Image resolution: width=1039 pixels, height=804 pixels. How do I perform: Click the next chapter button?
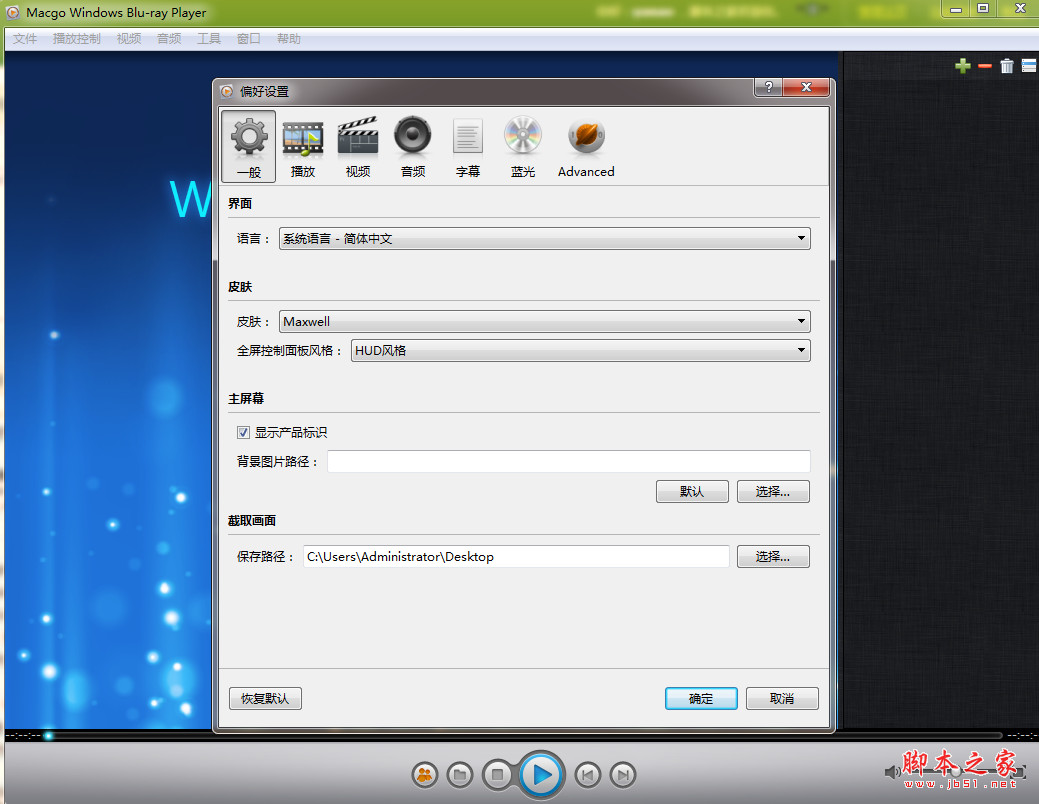click(623, 775)
